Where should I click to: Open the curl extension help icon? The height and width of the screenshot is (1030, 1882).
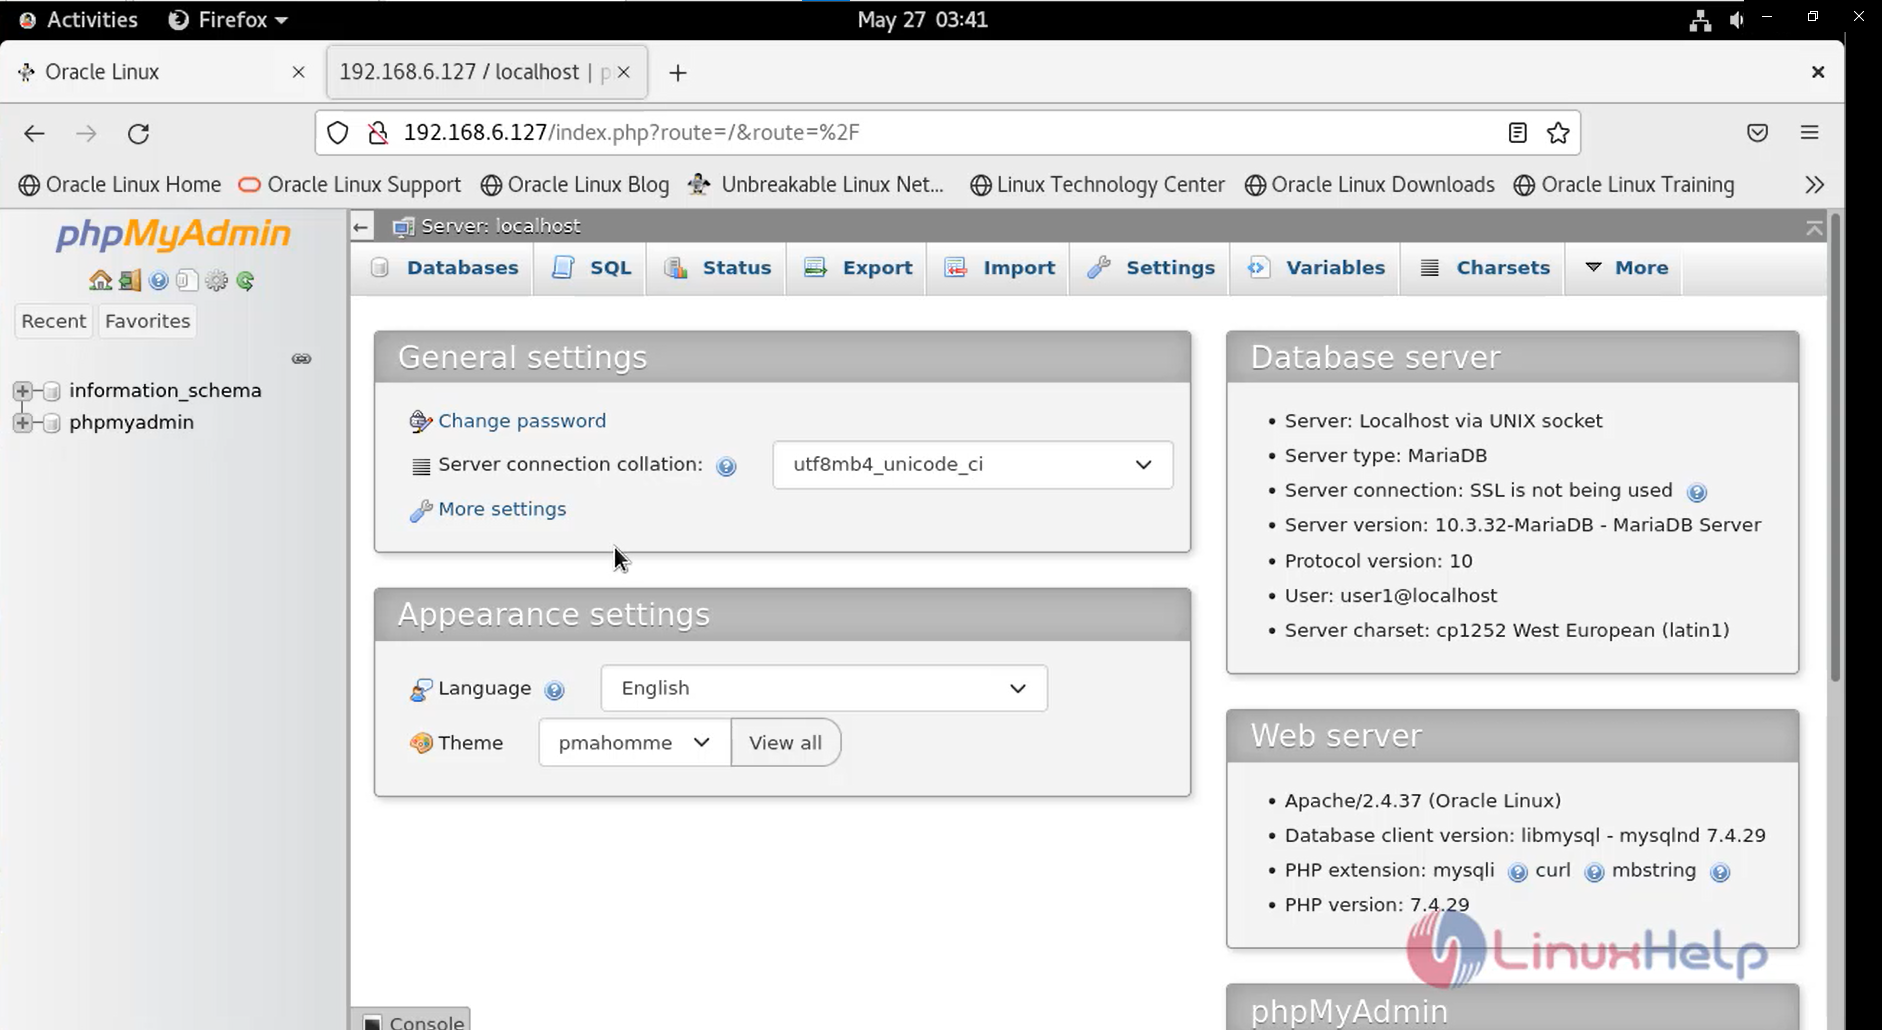click(x=1594, y=872)
